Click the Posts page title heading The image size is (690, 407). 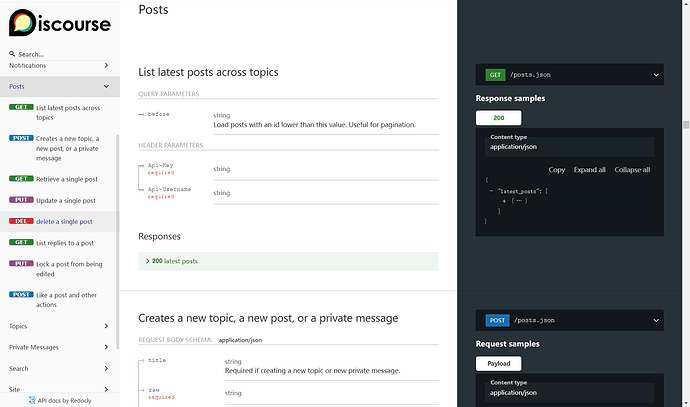pyautogui.click(x=153, y=10)
